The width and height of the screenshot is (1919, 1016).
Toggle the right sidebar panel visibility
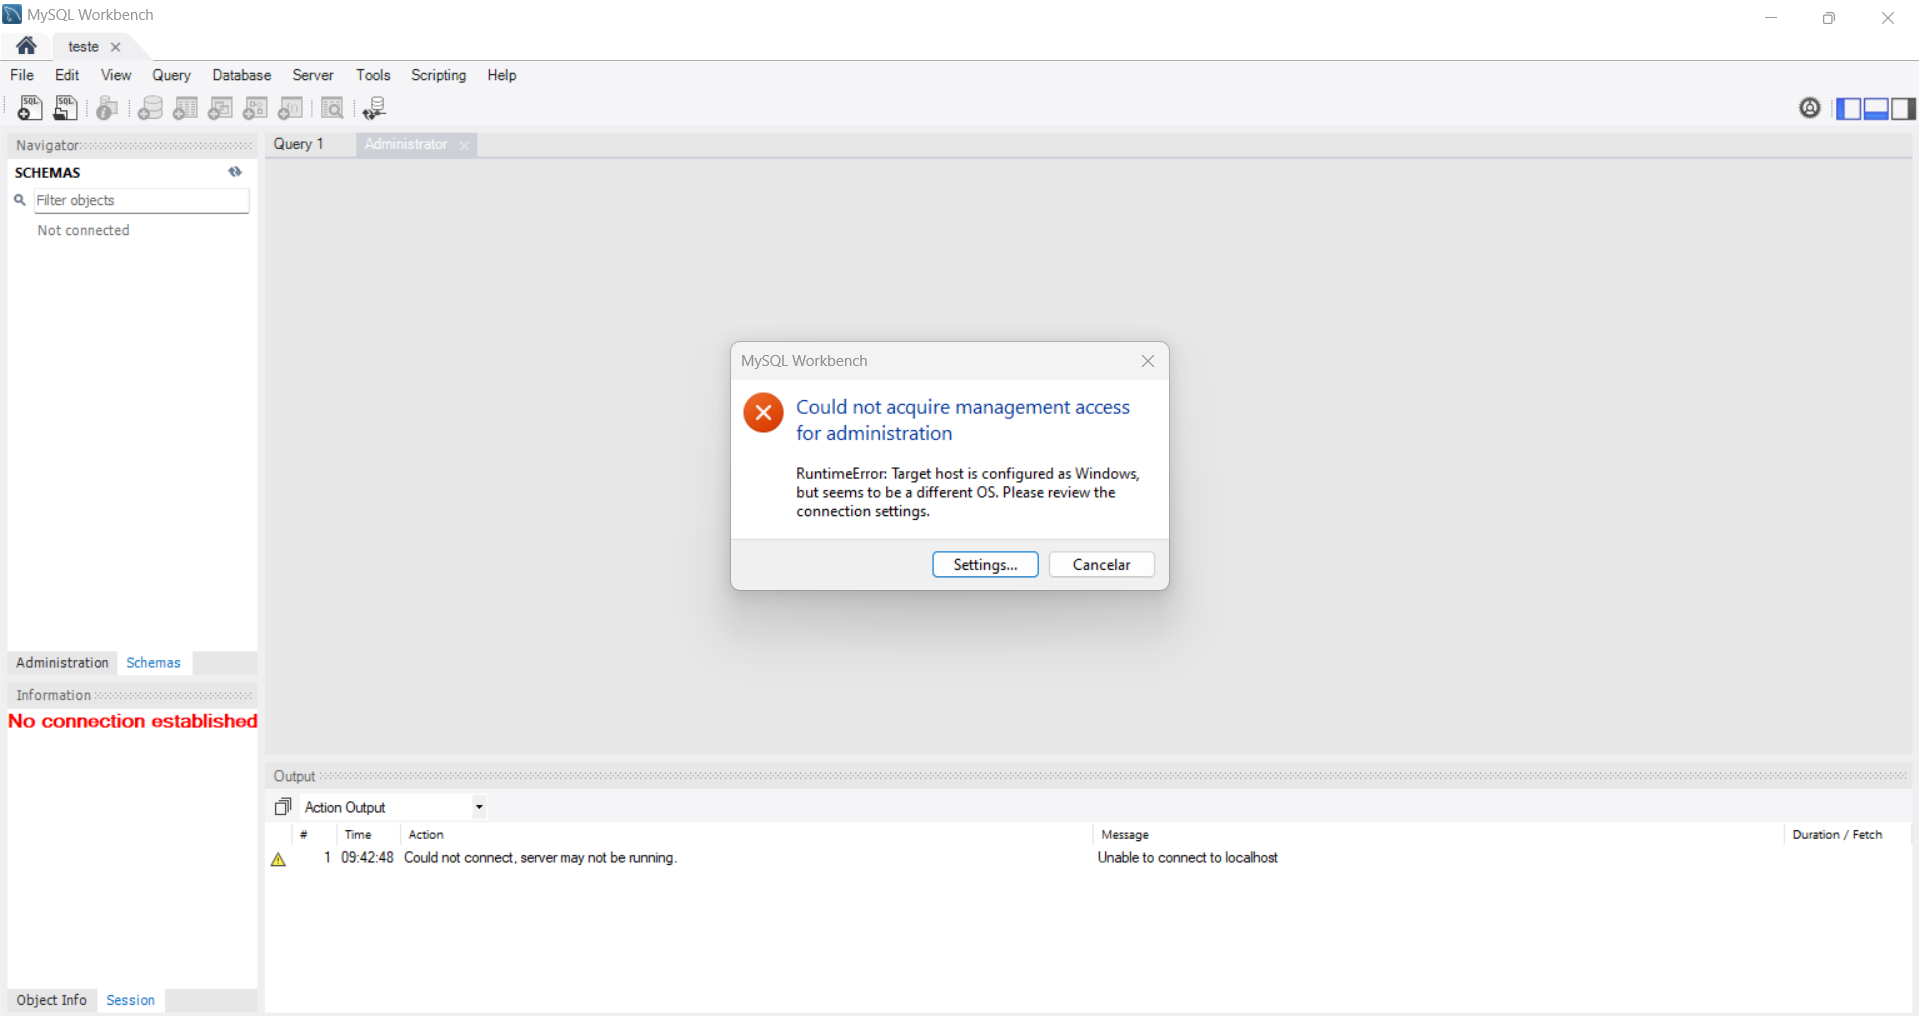click(1903, 108)
